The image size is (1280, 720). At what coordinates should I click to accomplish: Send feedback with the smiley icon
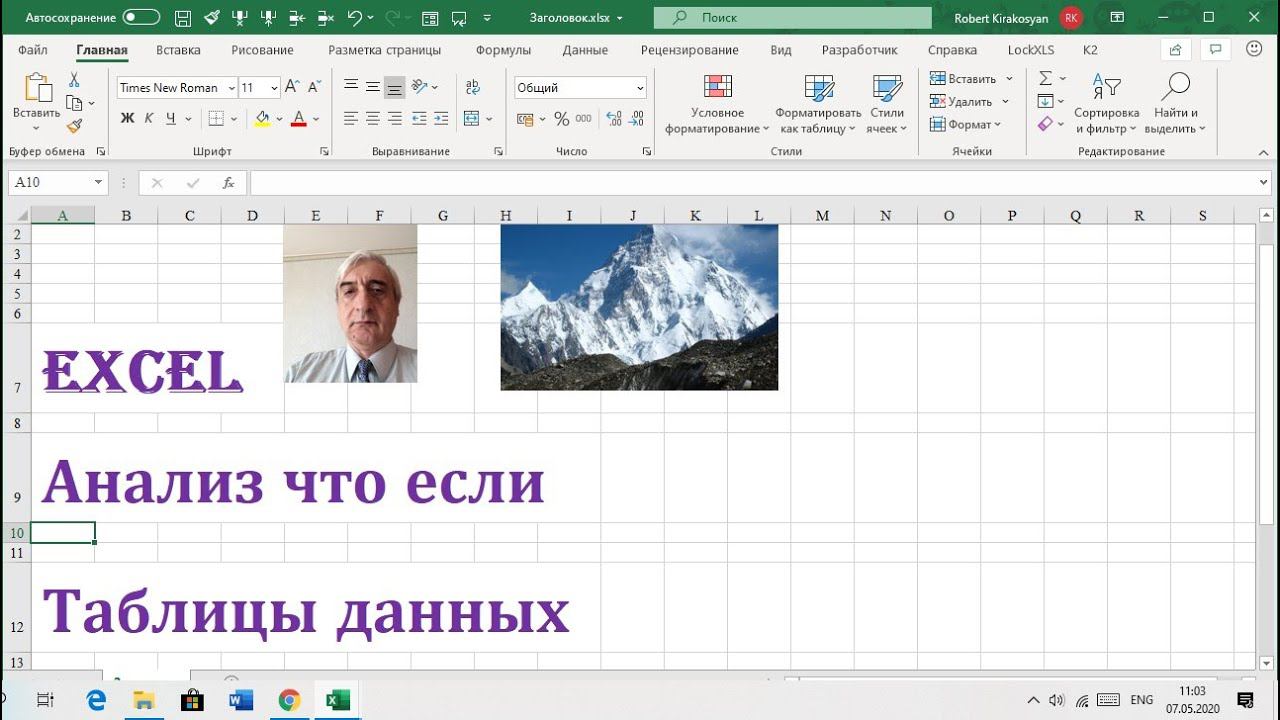1255,50
